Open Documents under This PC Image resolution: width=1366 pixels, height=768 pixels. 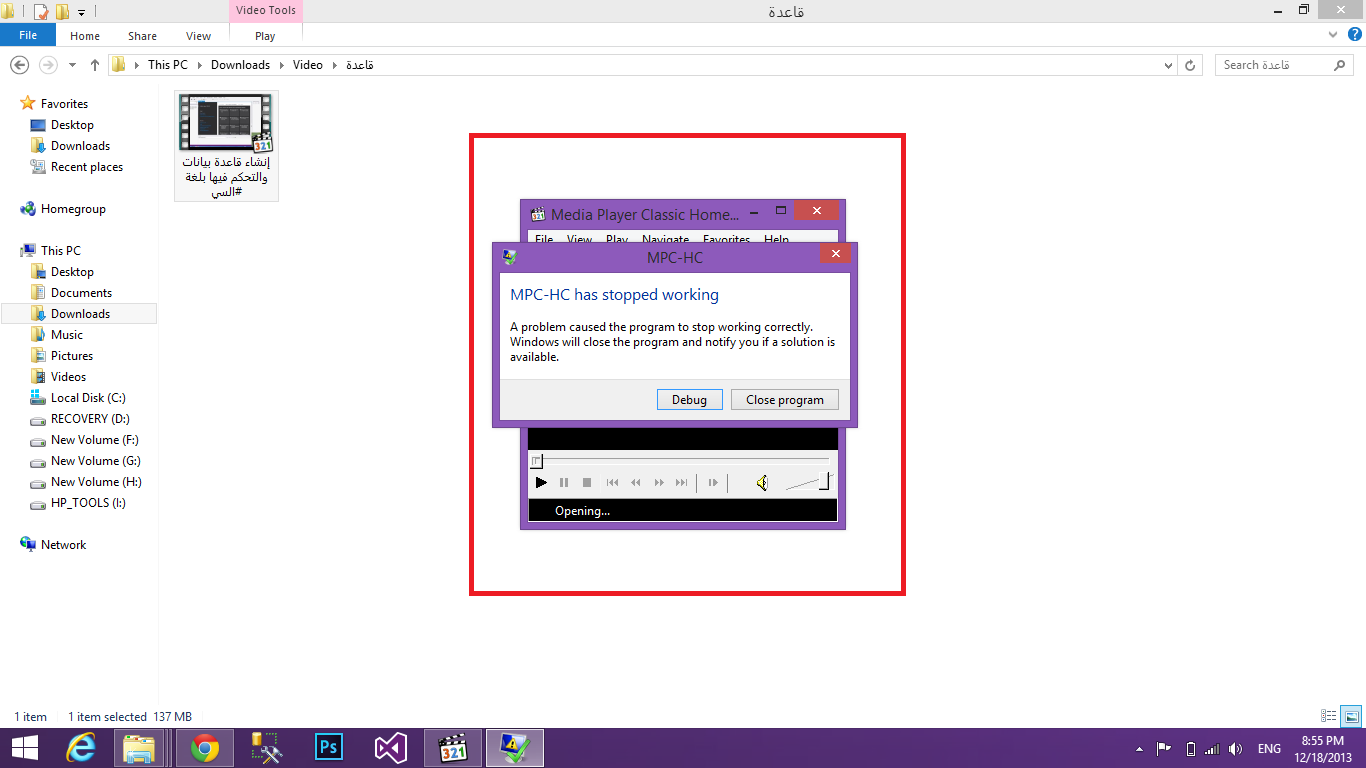tap(81, 293)
